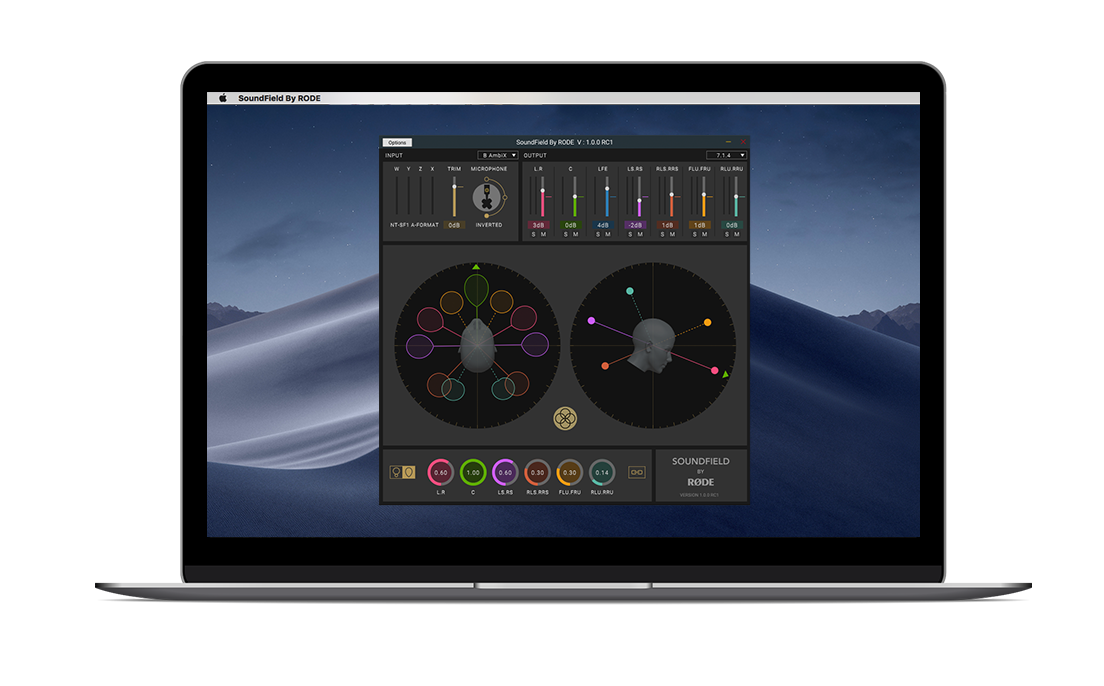Viewport: 1104px width, 686px height.
Task: Click the 3dB value under L.R
Action: coord(539,225)
